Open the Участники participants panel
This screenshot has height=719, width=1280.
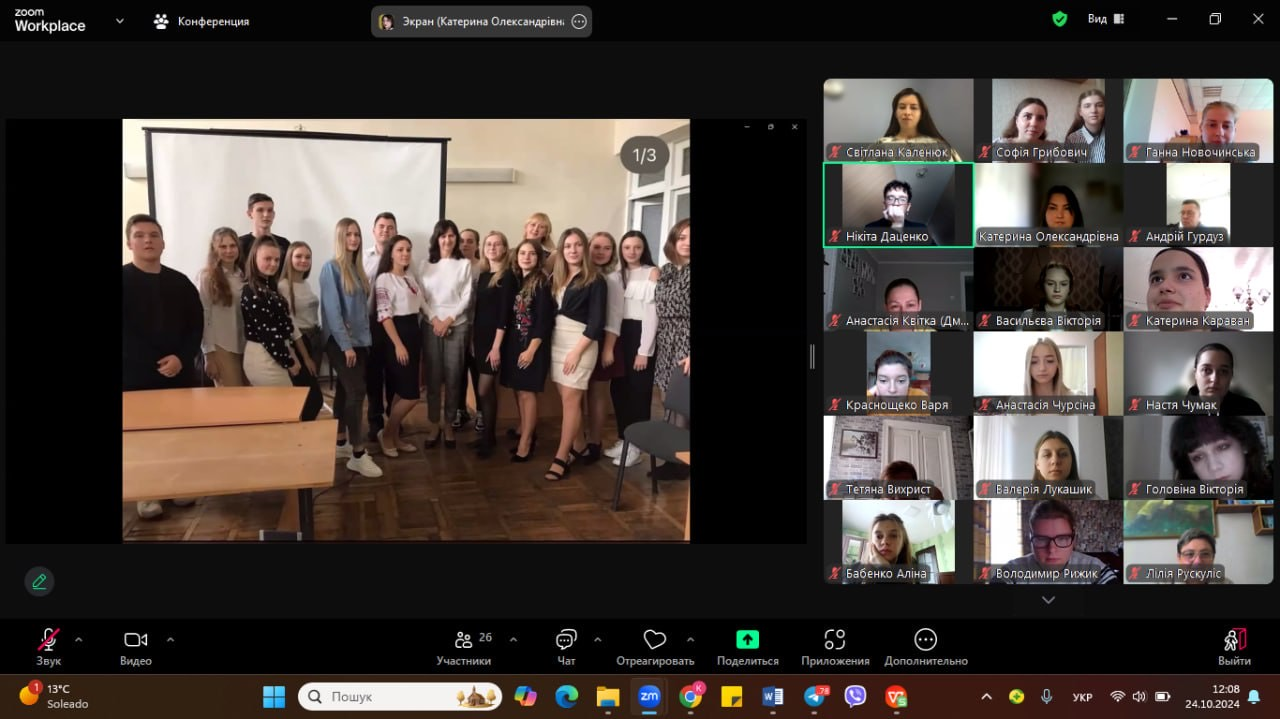pos(463,640)
